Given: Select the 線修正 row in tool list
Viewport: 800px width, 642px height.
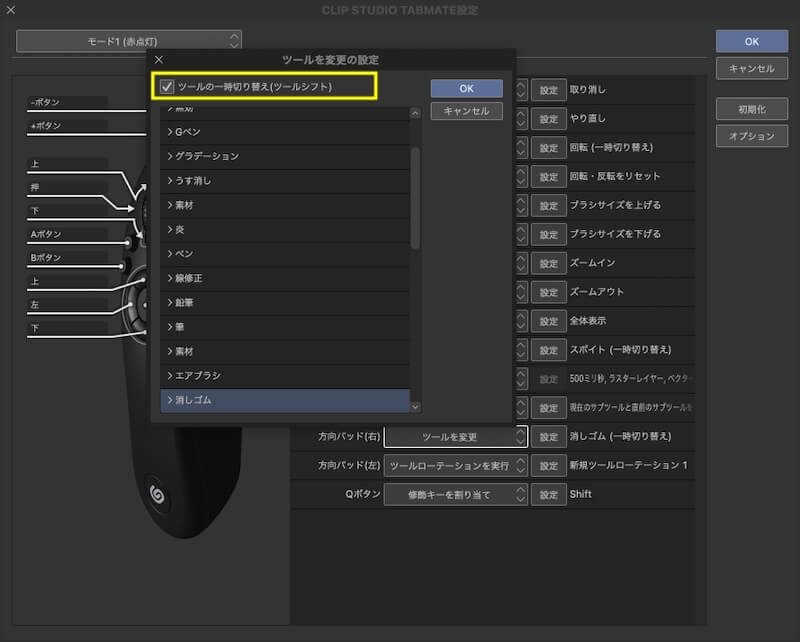Looking at the screenshot, I should 285,278.
